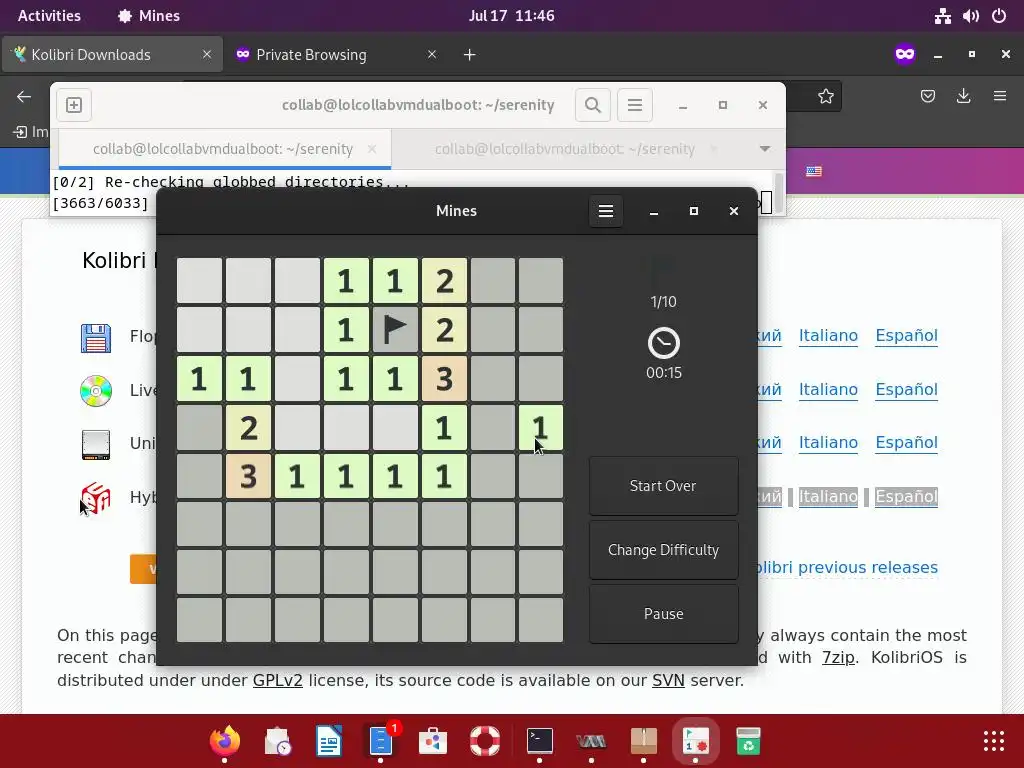
Task: Expand the terminal tab list dropdown arrow
Action: (x=765, y=149)
